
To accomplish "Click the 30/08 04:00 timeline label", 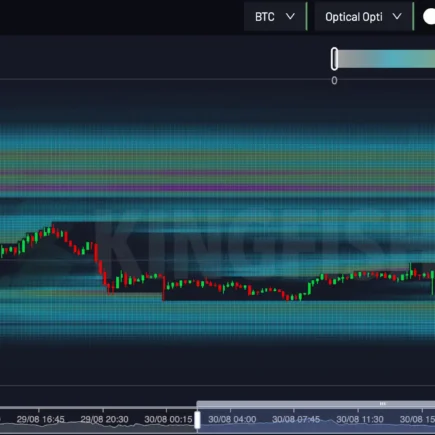I will [x=232, y=419].
